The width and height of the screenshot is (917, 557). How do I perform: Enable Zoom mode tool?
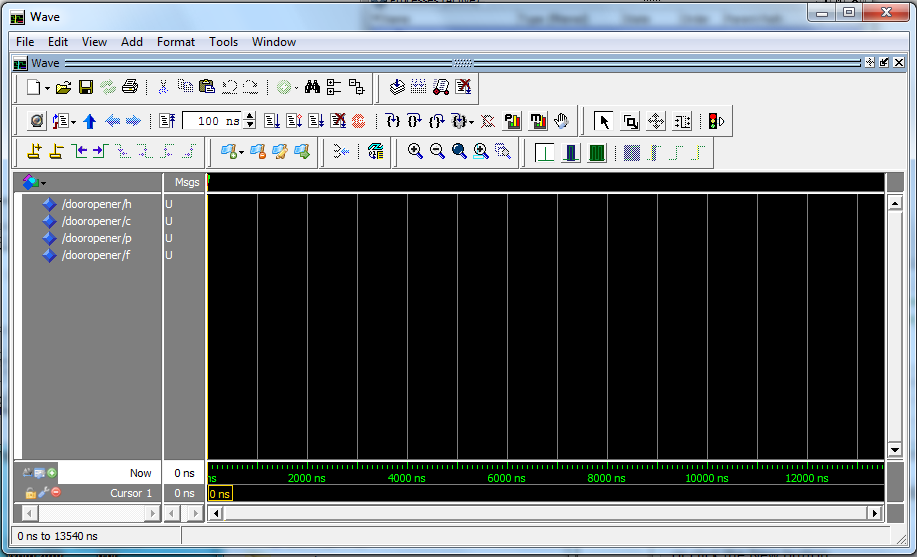(x=630, y=121)
